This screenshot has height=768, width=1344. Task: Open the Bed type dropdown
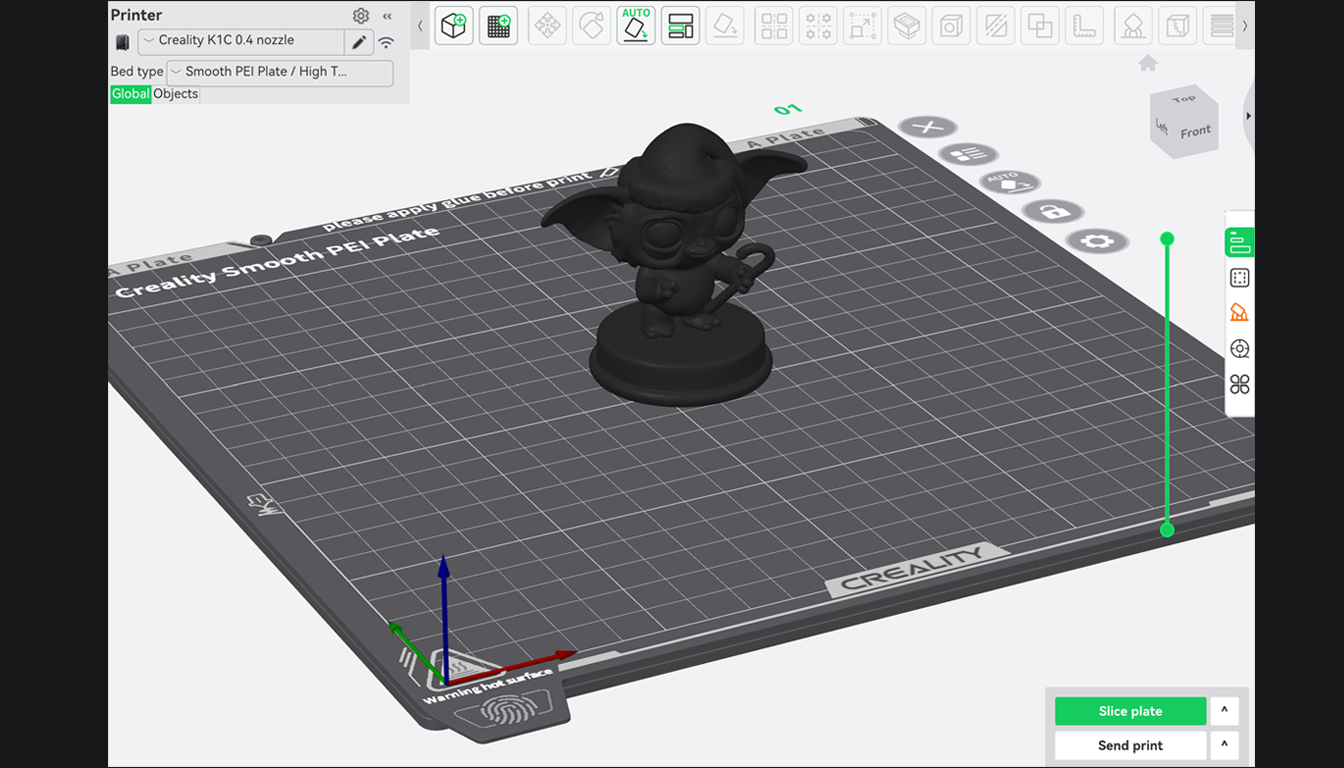279,72
